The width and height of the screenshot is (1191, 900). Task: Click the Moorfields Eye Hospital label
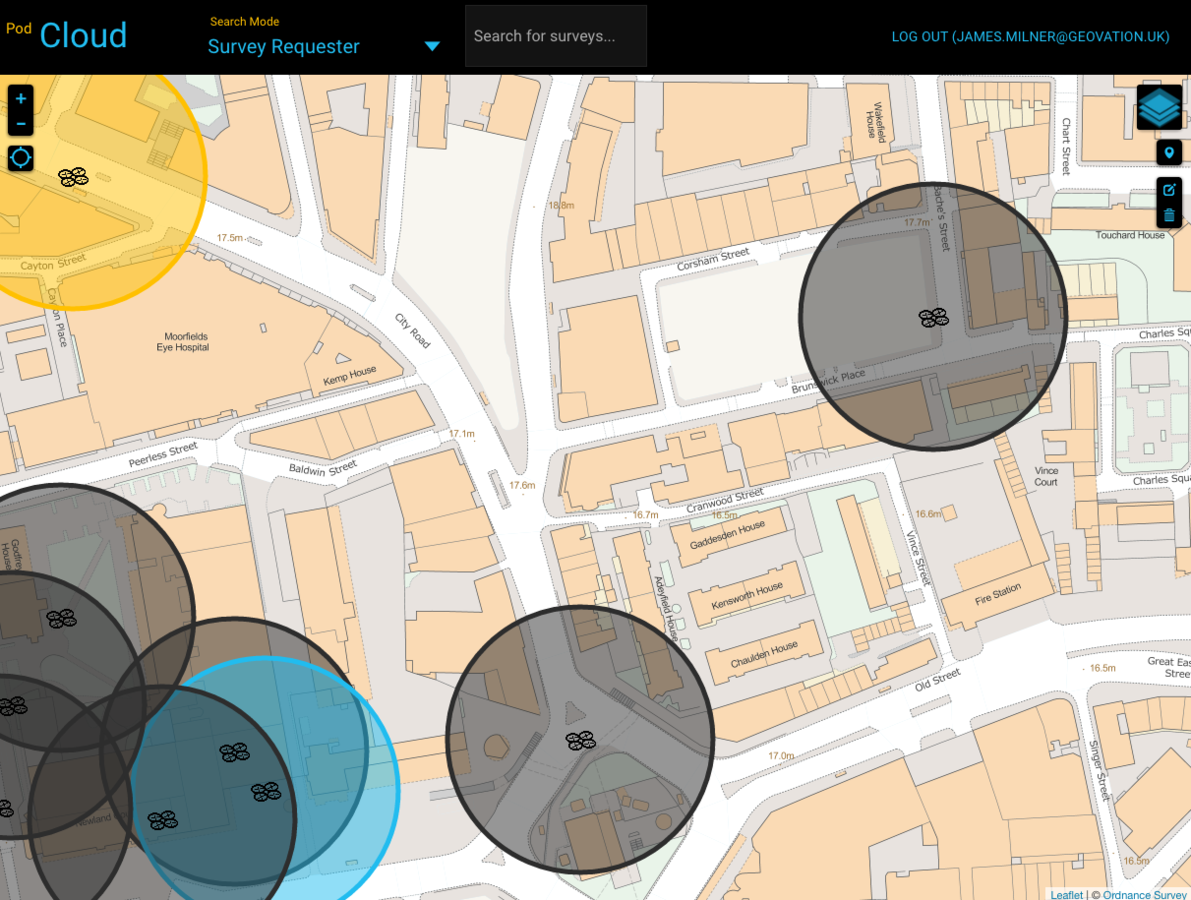tap(183, 342)
